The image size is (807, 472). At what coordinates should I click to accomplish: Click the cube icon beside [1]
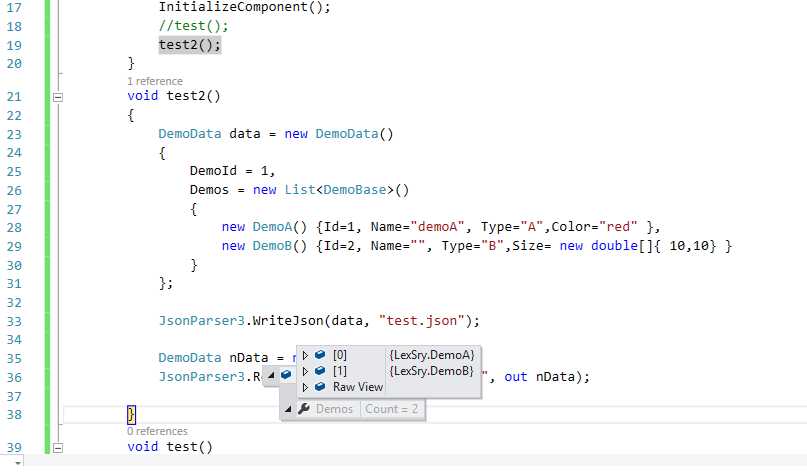[x=320, y=371]
